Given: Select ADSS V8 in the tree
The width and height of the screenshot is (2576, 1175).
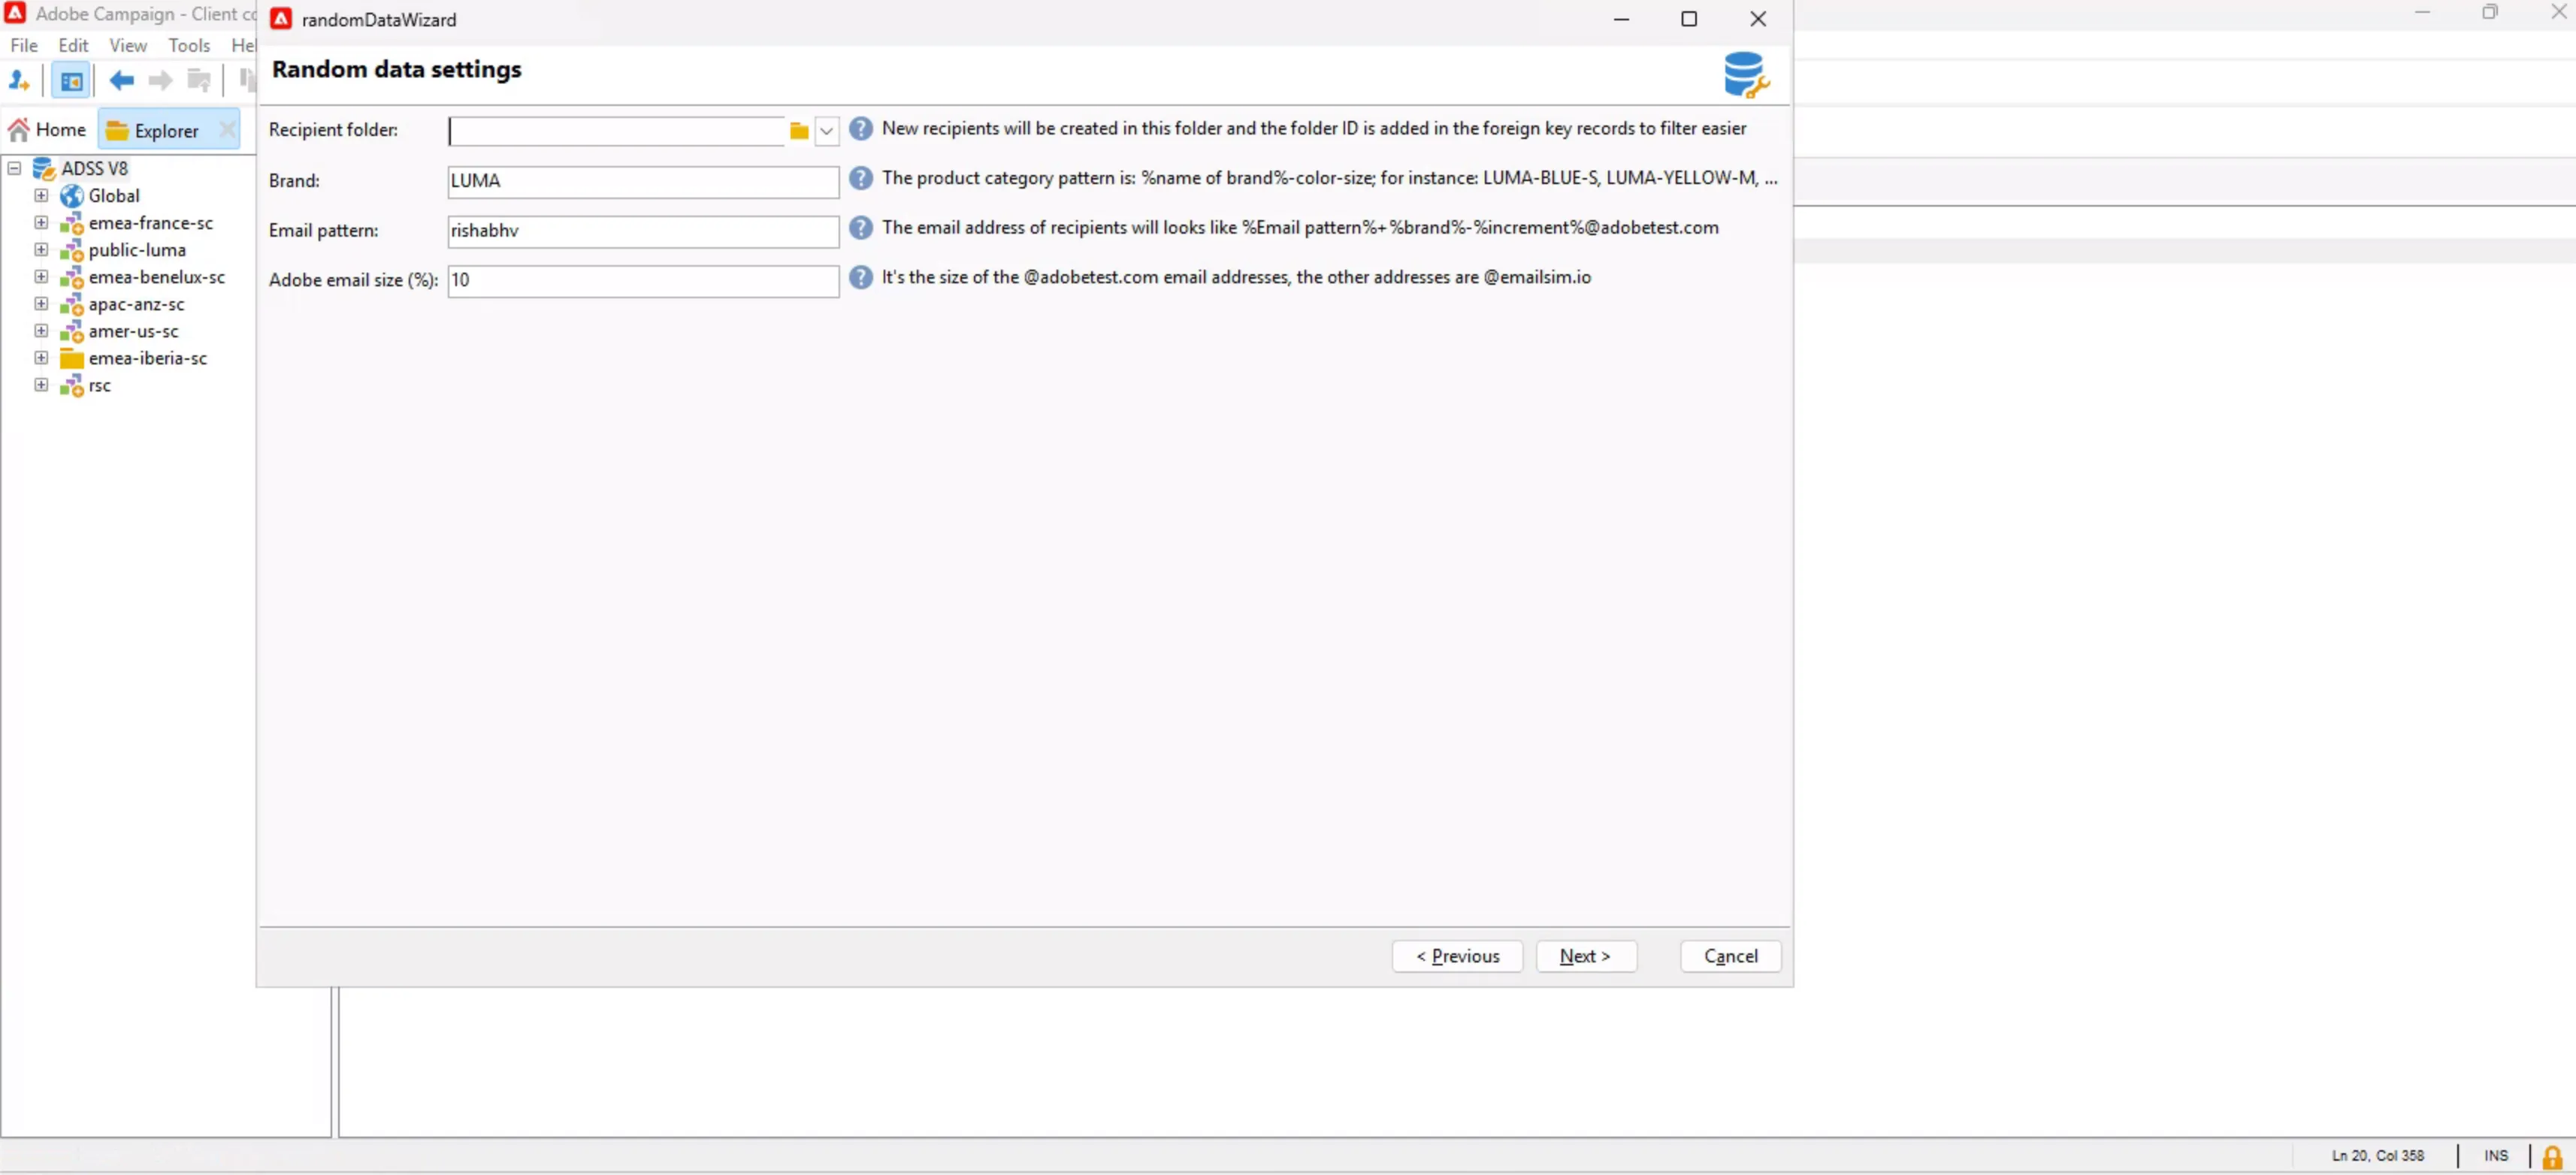Looking at the screenshot, I should click(x=95, y=168).
